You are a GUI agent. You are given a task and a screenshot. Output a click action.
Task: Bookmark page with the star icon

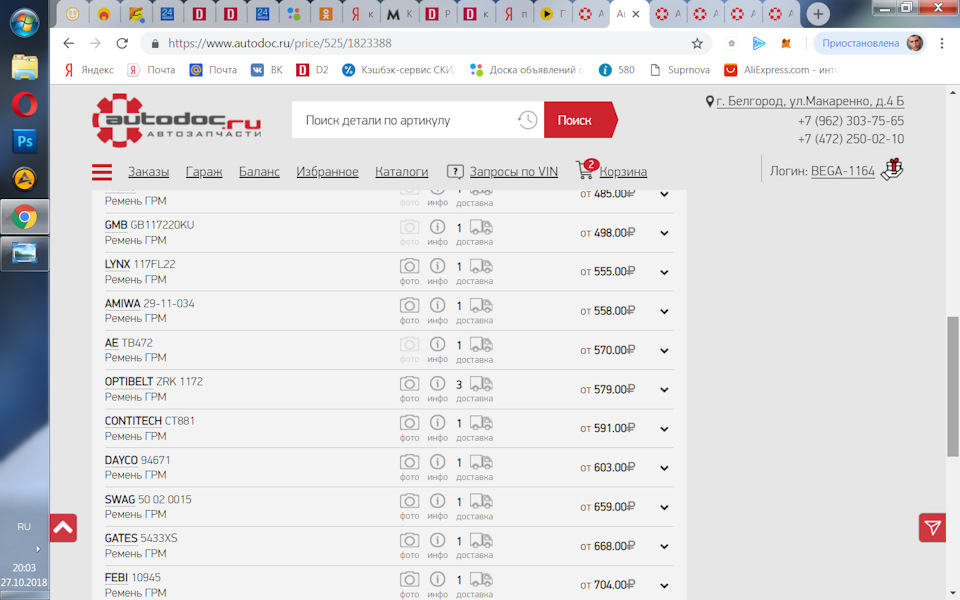pos(697,43)
